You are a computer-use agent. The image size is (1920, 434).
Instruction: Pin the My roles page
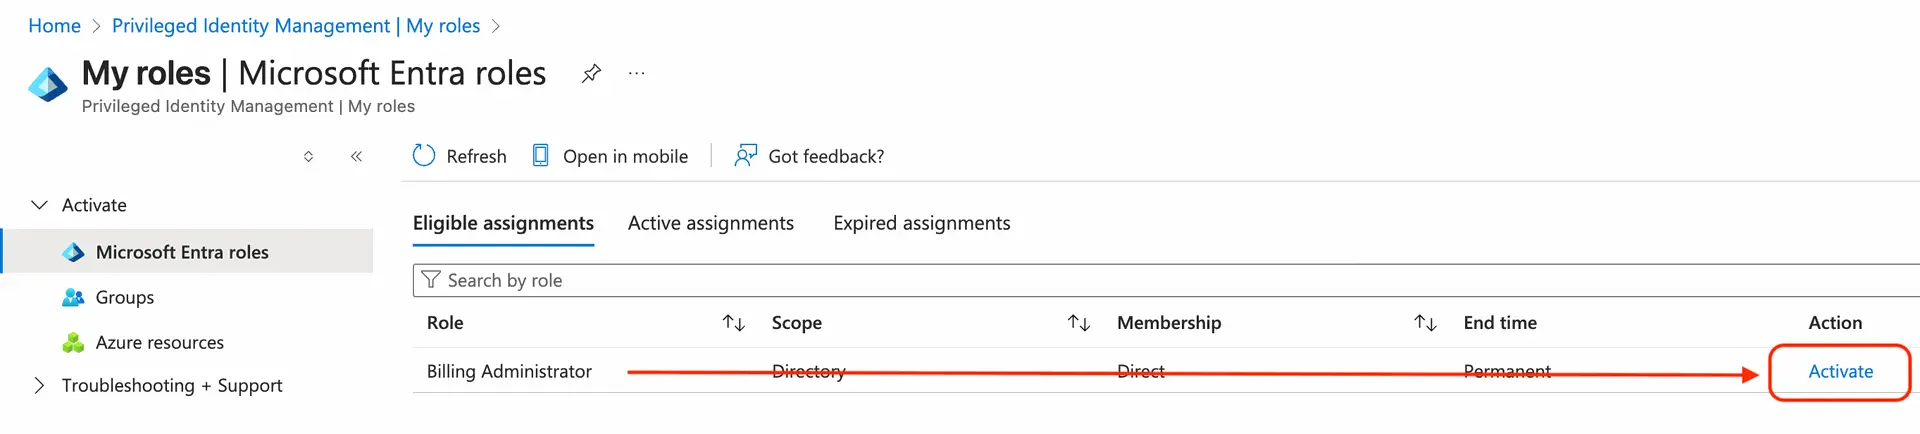(591, 73)
